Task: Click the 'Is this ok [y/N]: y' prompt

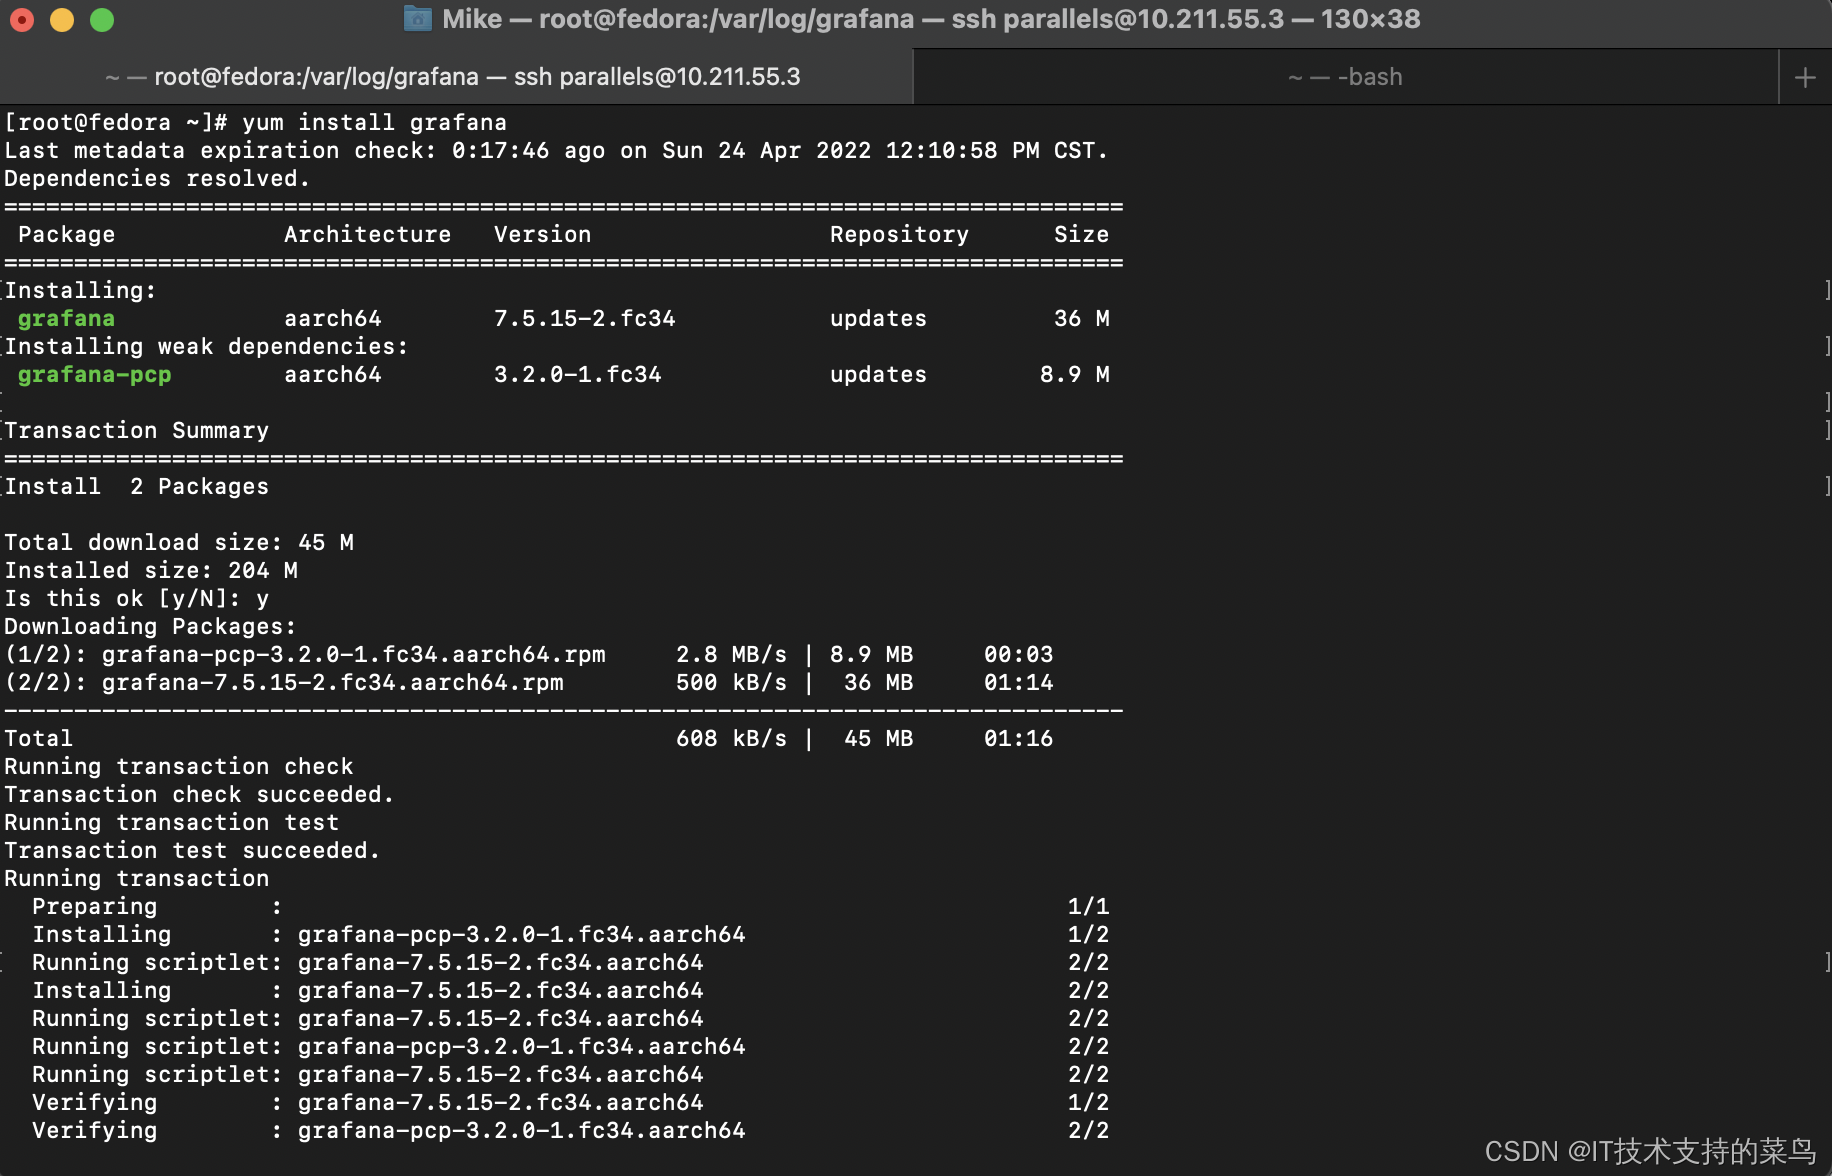Action: (136, 598)
